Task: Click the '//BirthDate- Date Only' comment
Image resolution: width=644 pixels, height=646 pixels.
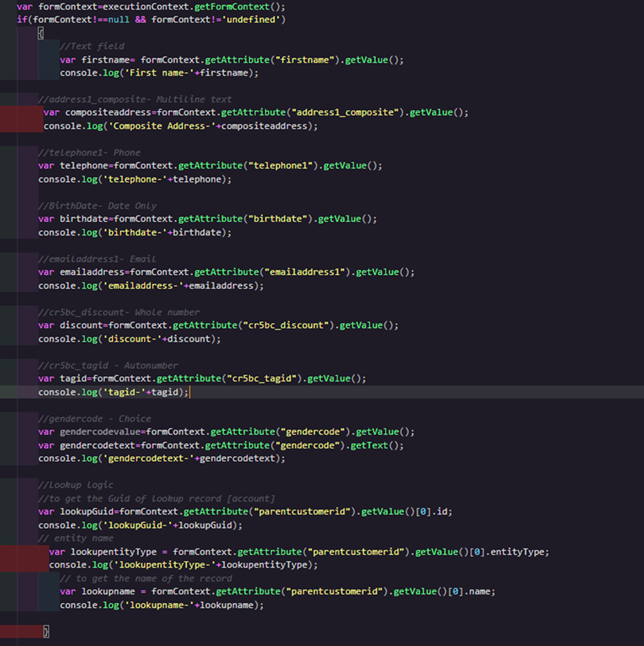Action: click(x=97, y=206)
